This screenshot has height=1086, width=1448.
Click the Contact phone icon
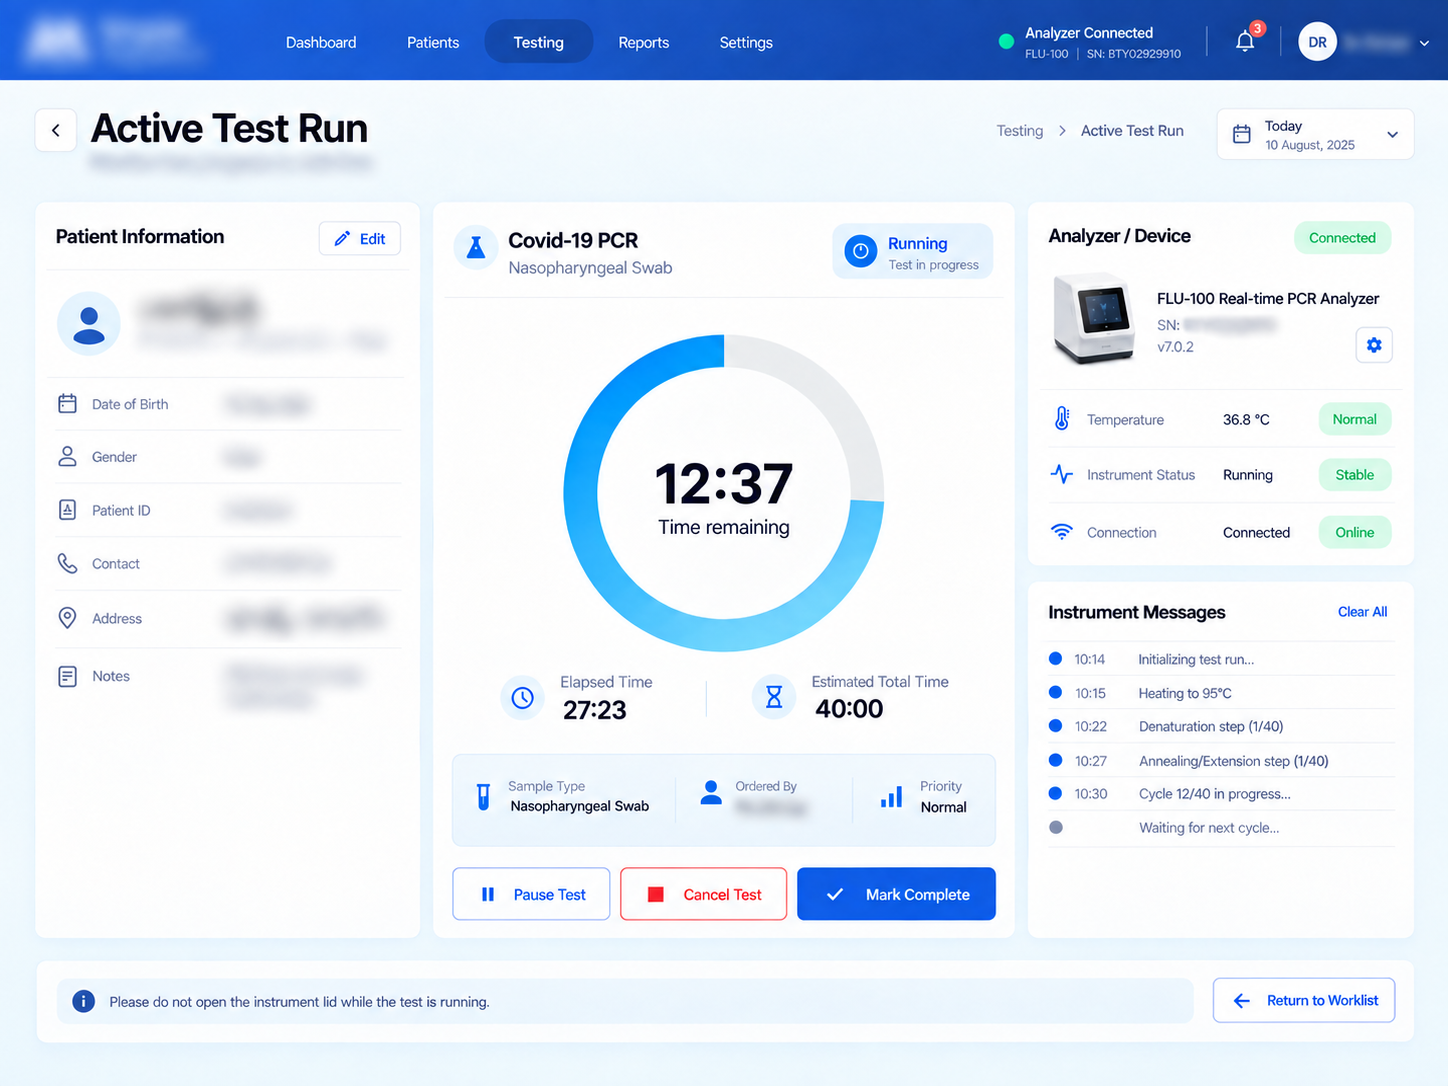coord(67,564)
